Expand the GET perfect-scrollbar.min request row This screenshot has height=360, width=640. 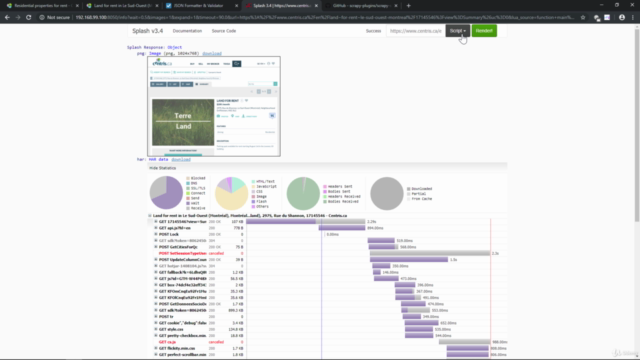[x=156, y=354]
